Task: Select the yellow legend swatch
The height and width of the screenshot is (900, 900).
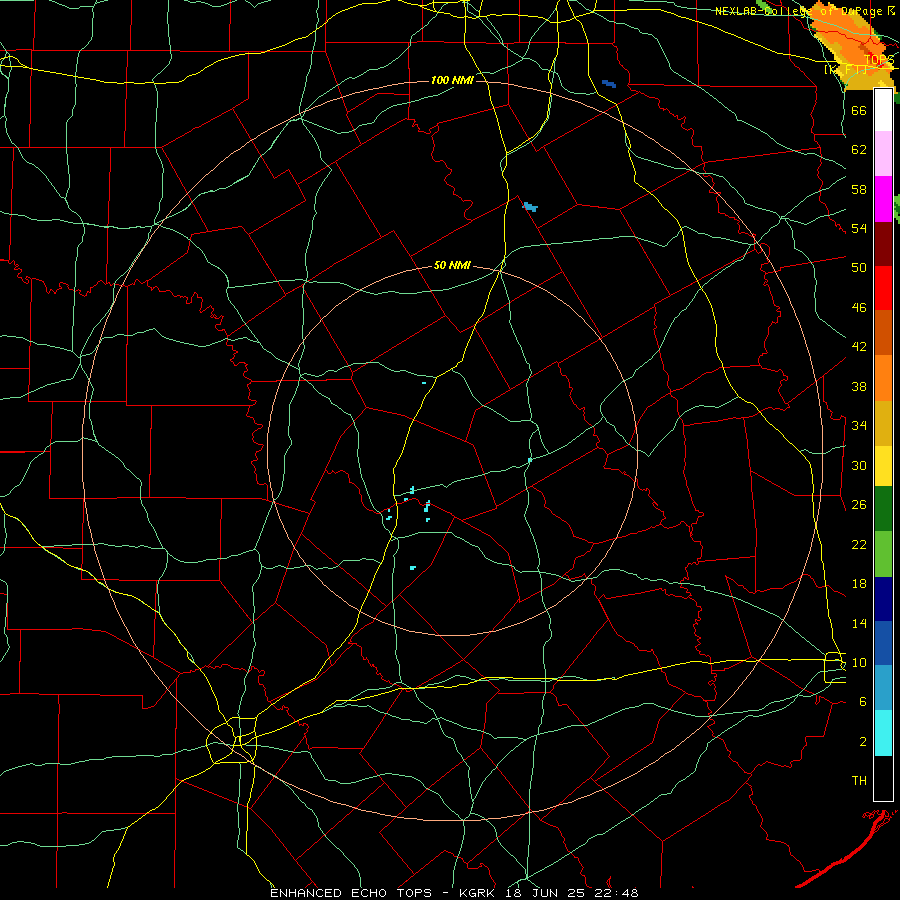Action: 883,466
